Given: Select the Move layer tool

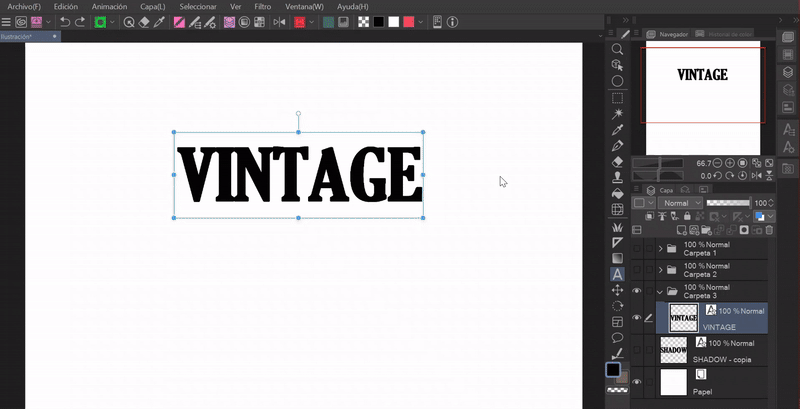Looking at the screenshot, I should pos(617,289).
